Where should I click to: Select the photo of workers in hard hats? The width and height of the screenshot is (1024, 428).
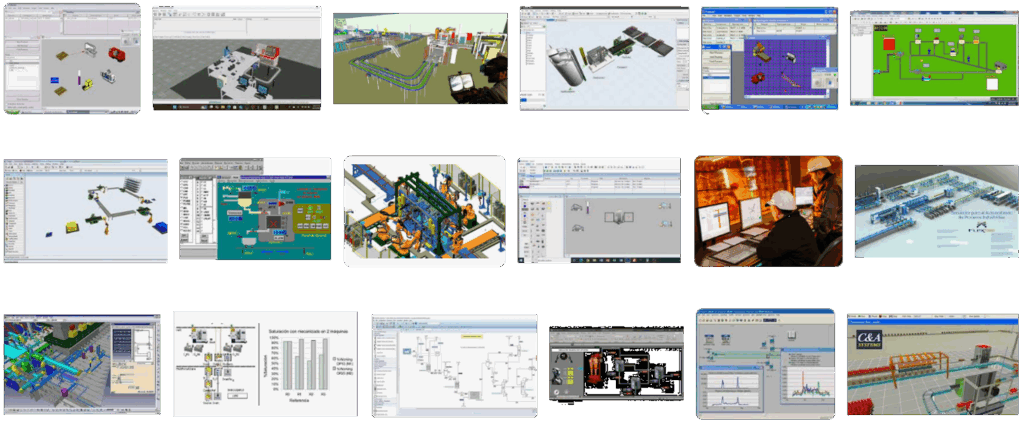tap(768, 211)
